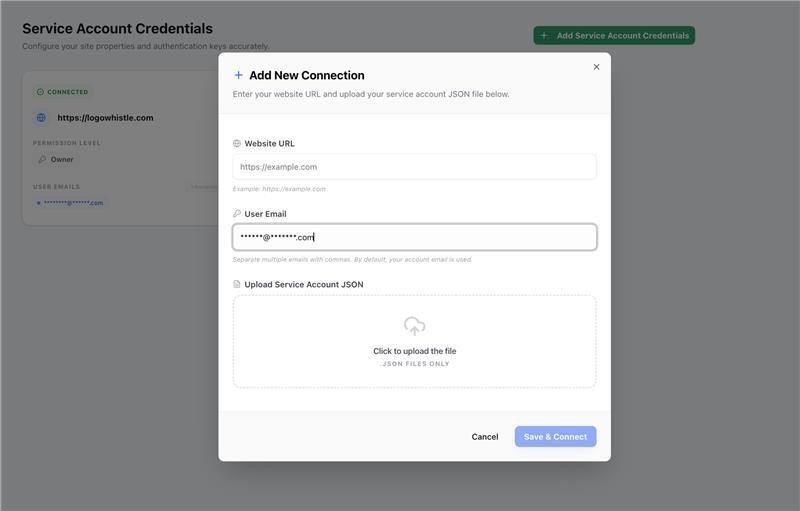Click the globe icon beside logowhistle.com
Image resolution: width=800 pixels, height=511 pixels.
(x=41, y=118)
